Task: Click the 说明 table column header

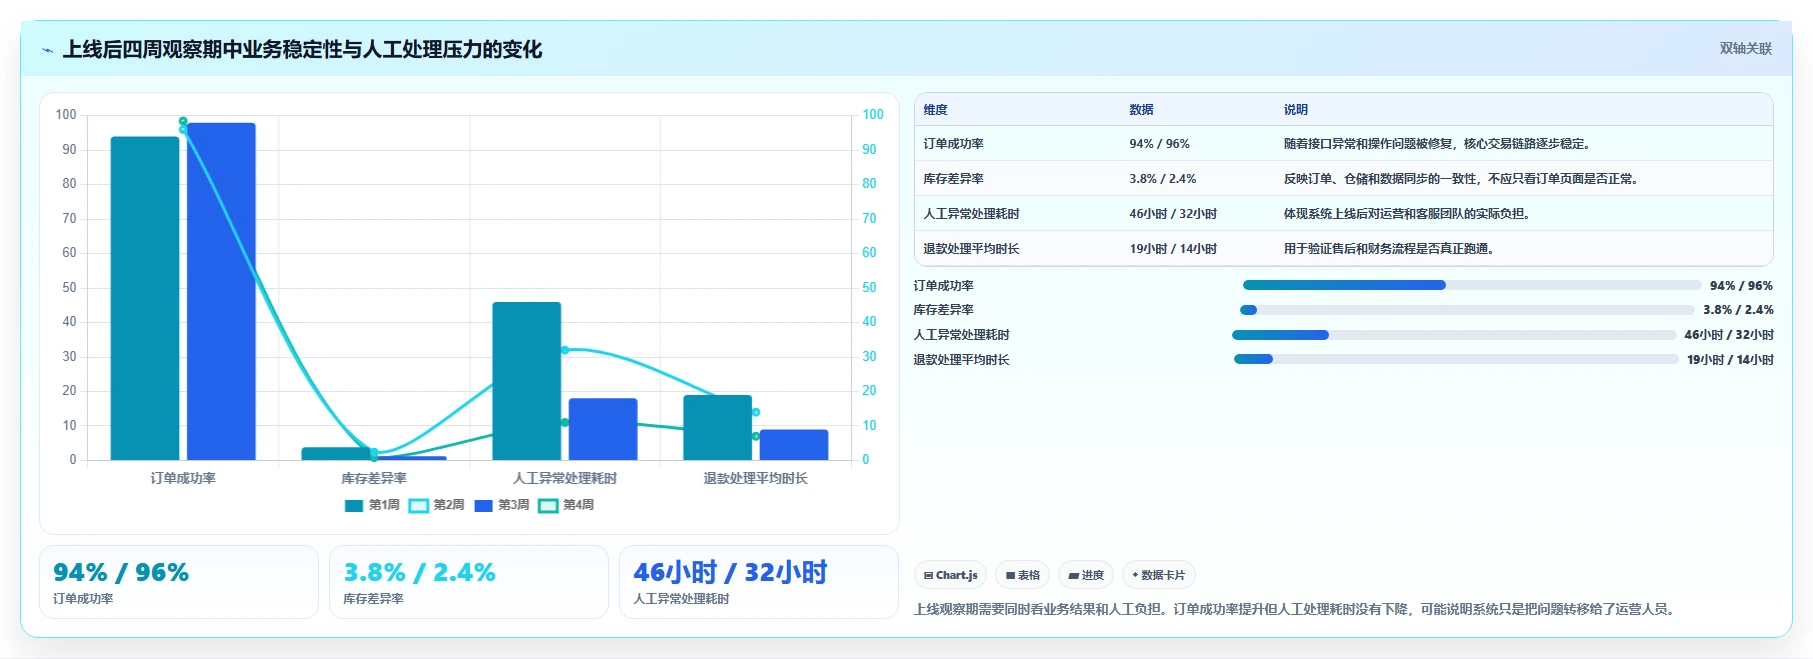Action: (x=1296, y=110)
